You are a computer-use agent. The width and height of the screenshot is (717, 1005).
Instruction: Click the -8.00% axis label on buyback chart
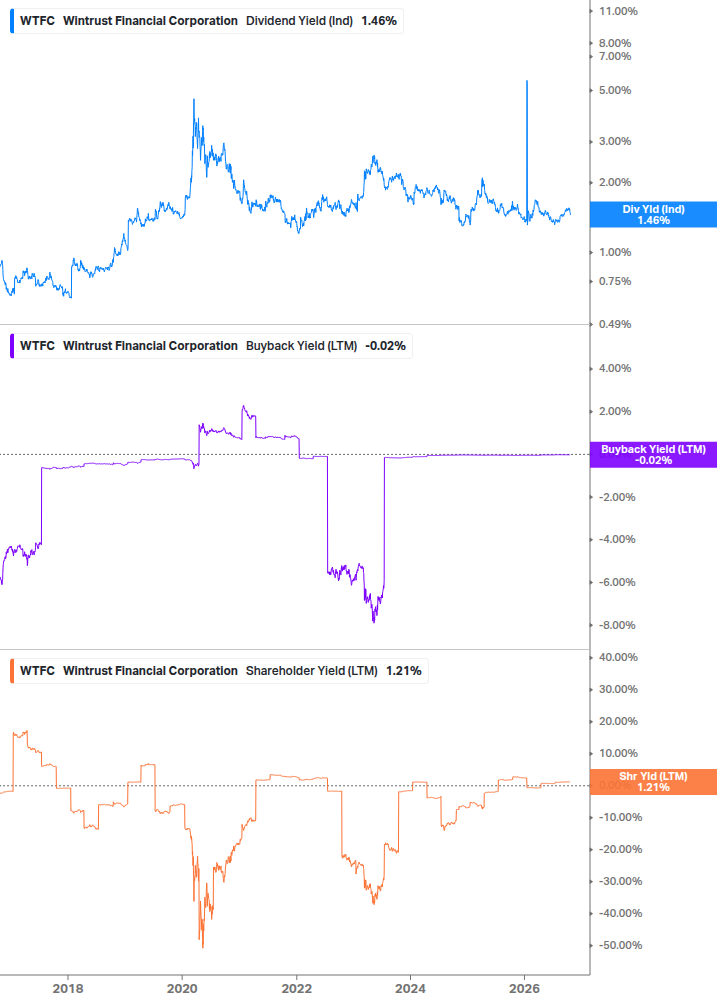pos(617,626)
